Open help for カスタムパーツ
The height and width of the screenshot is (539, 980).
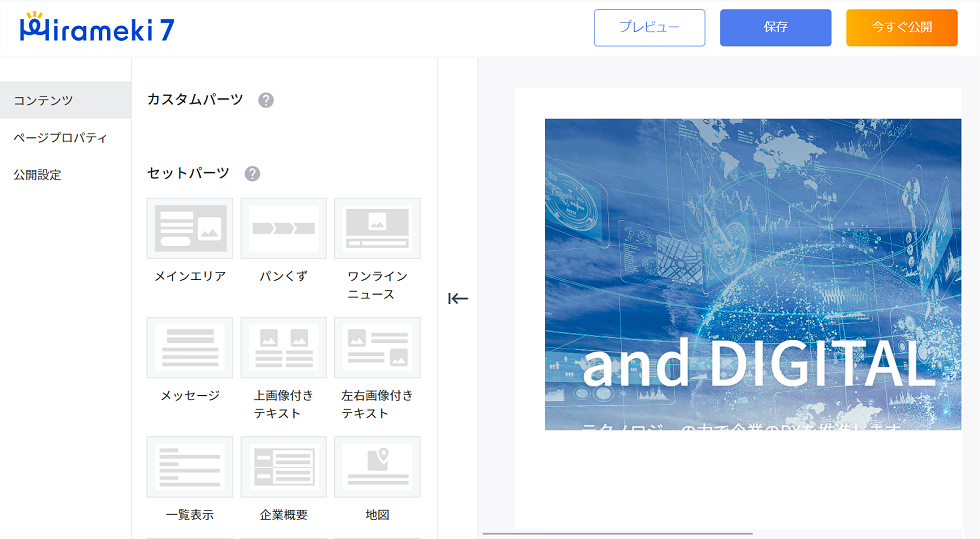click(266, 100)
